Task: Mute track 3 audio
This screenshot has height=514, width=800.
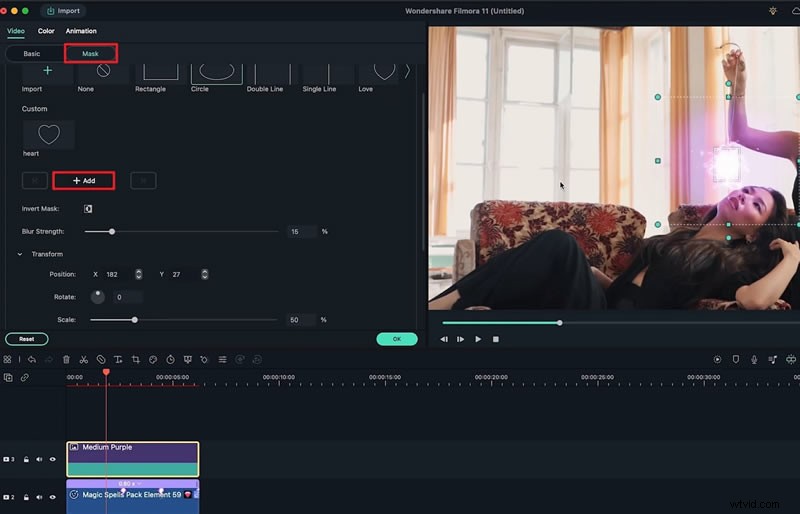Action: pyautogui.click(x=39, y=459)
